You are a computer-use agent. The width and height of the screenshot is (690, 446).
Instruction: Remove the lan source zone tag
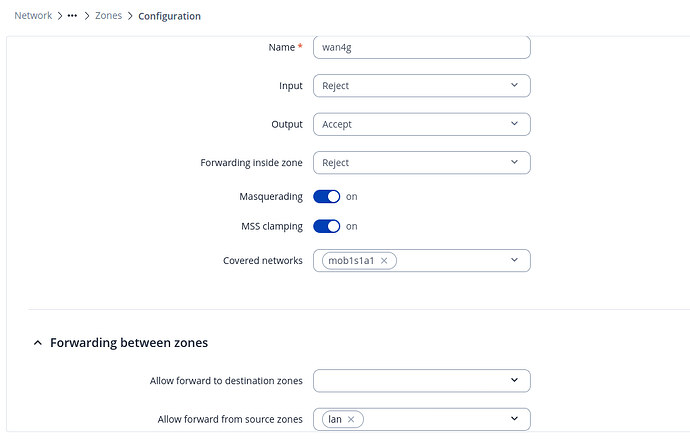(351, 419)
